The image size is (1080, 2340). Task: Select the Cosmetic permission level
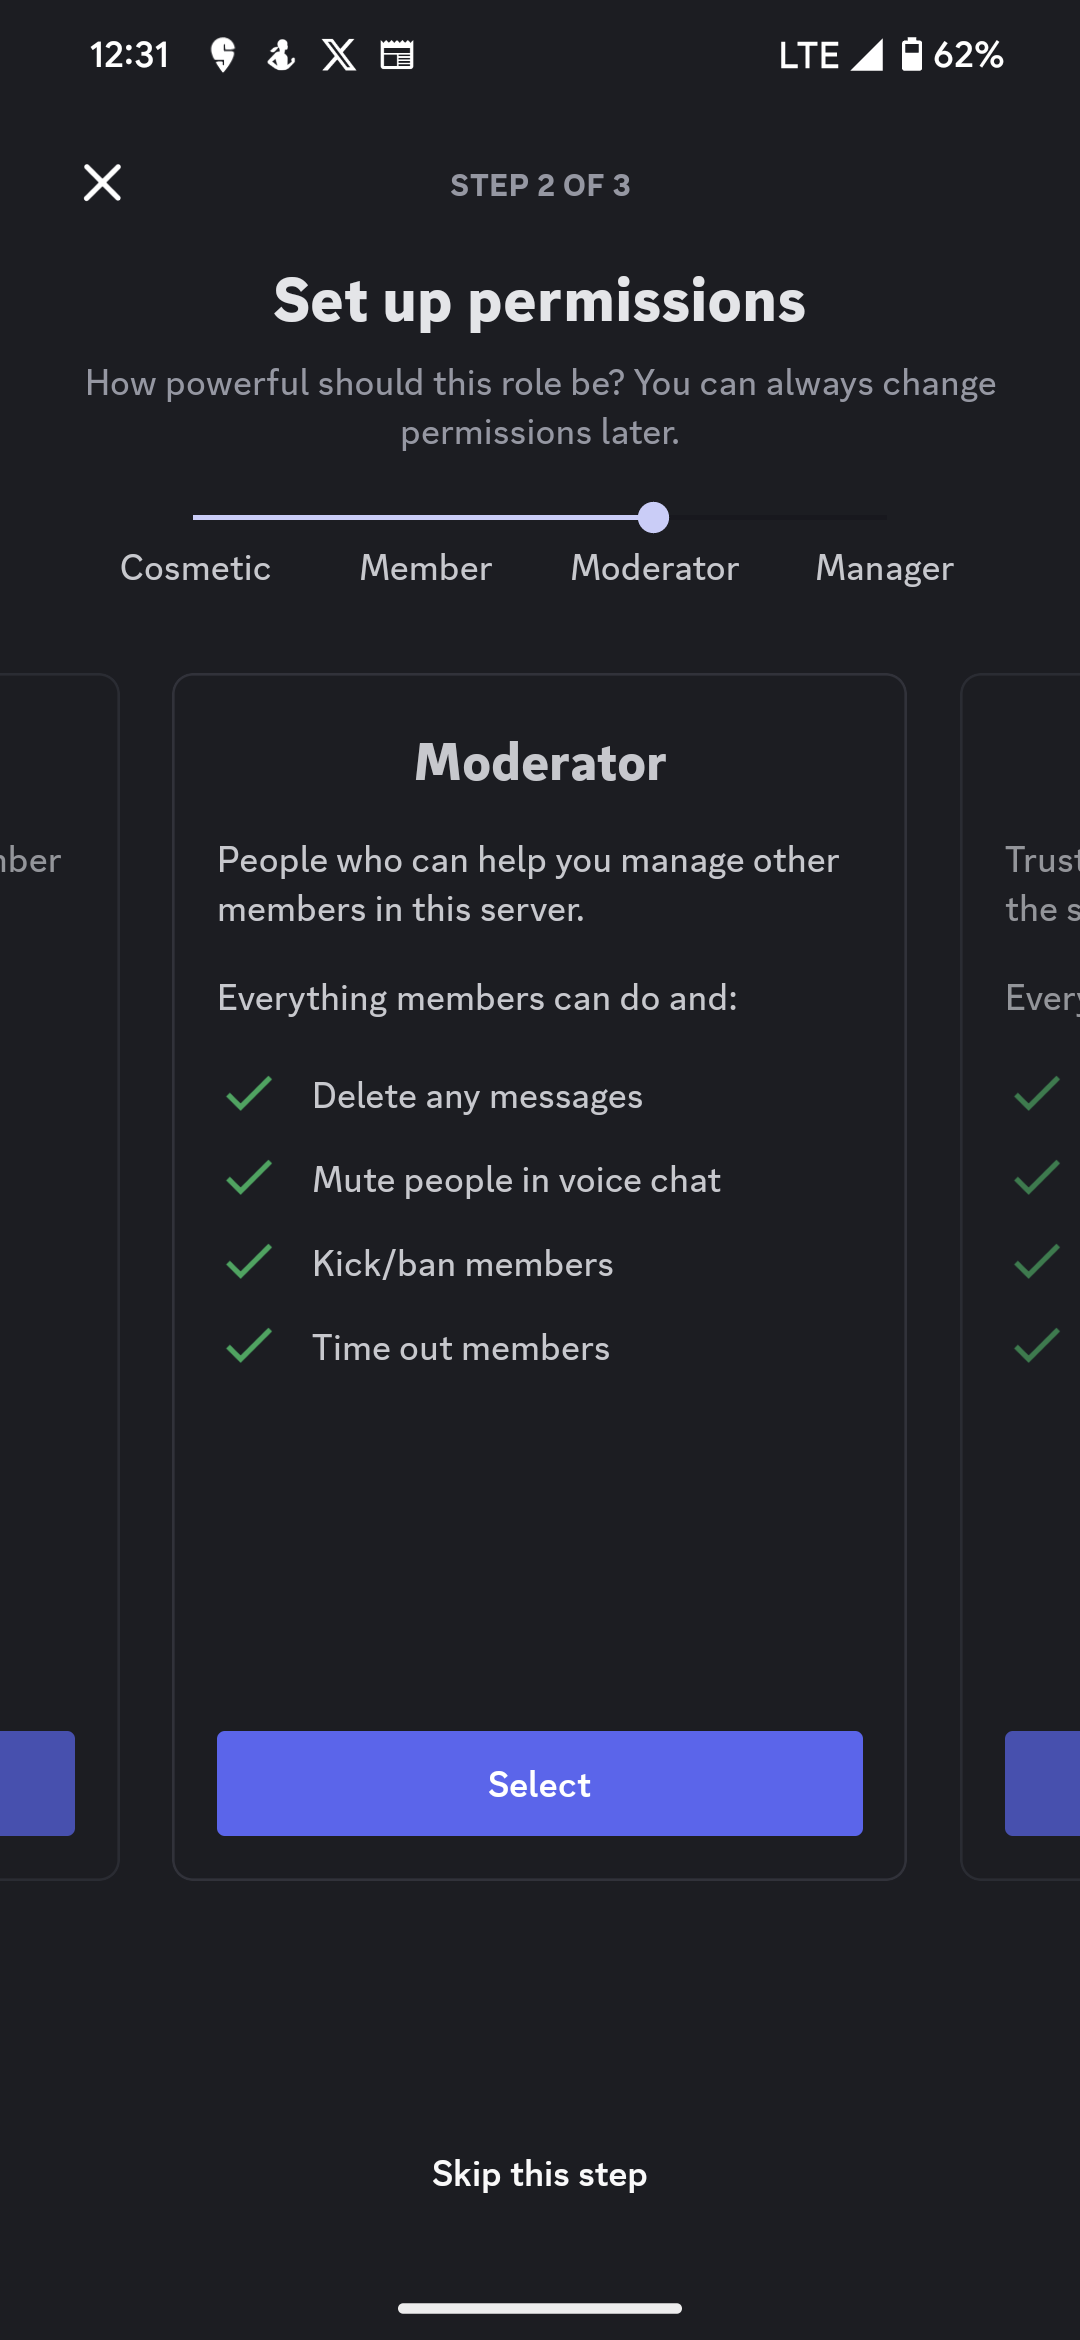[x=195, y=567]
